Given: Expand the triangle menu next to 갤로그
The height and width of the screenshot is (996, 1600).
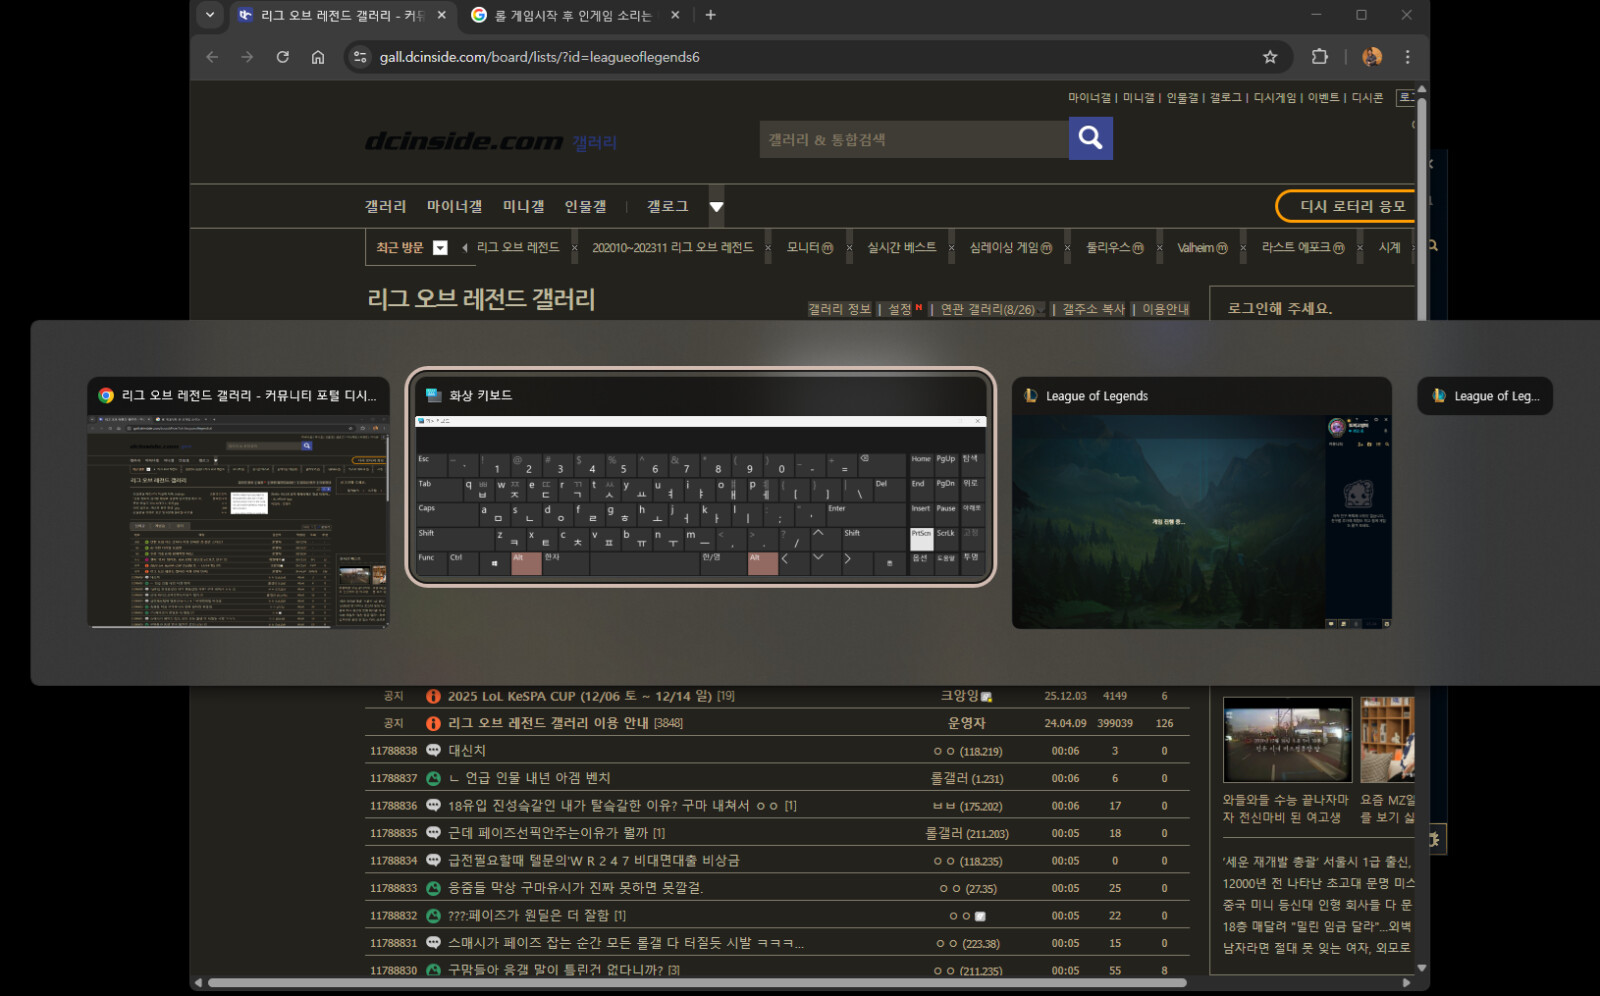Looking at the screenshot, I should tap(716, 207).
